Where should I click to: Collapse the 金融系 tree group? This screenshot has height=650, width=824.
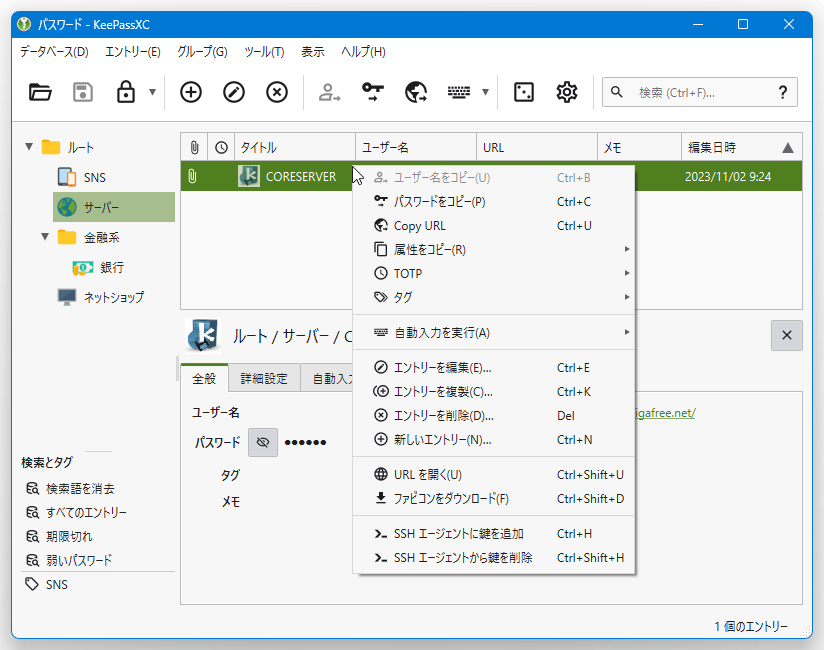(45, 237)
